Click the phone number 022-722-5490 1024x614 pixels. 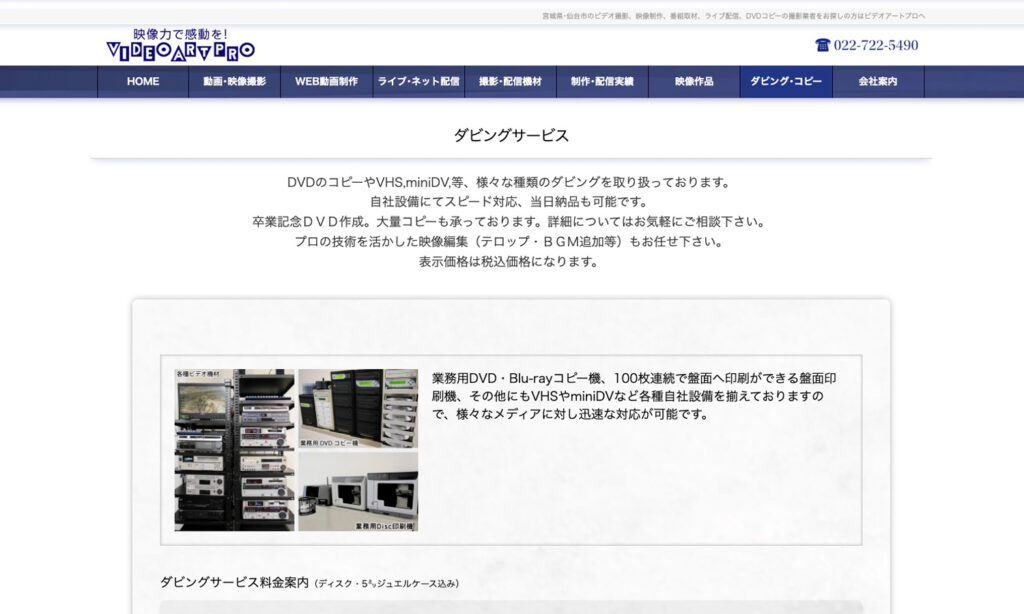point(875,45)
